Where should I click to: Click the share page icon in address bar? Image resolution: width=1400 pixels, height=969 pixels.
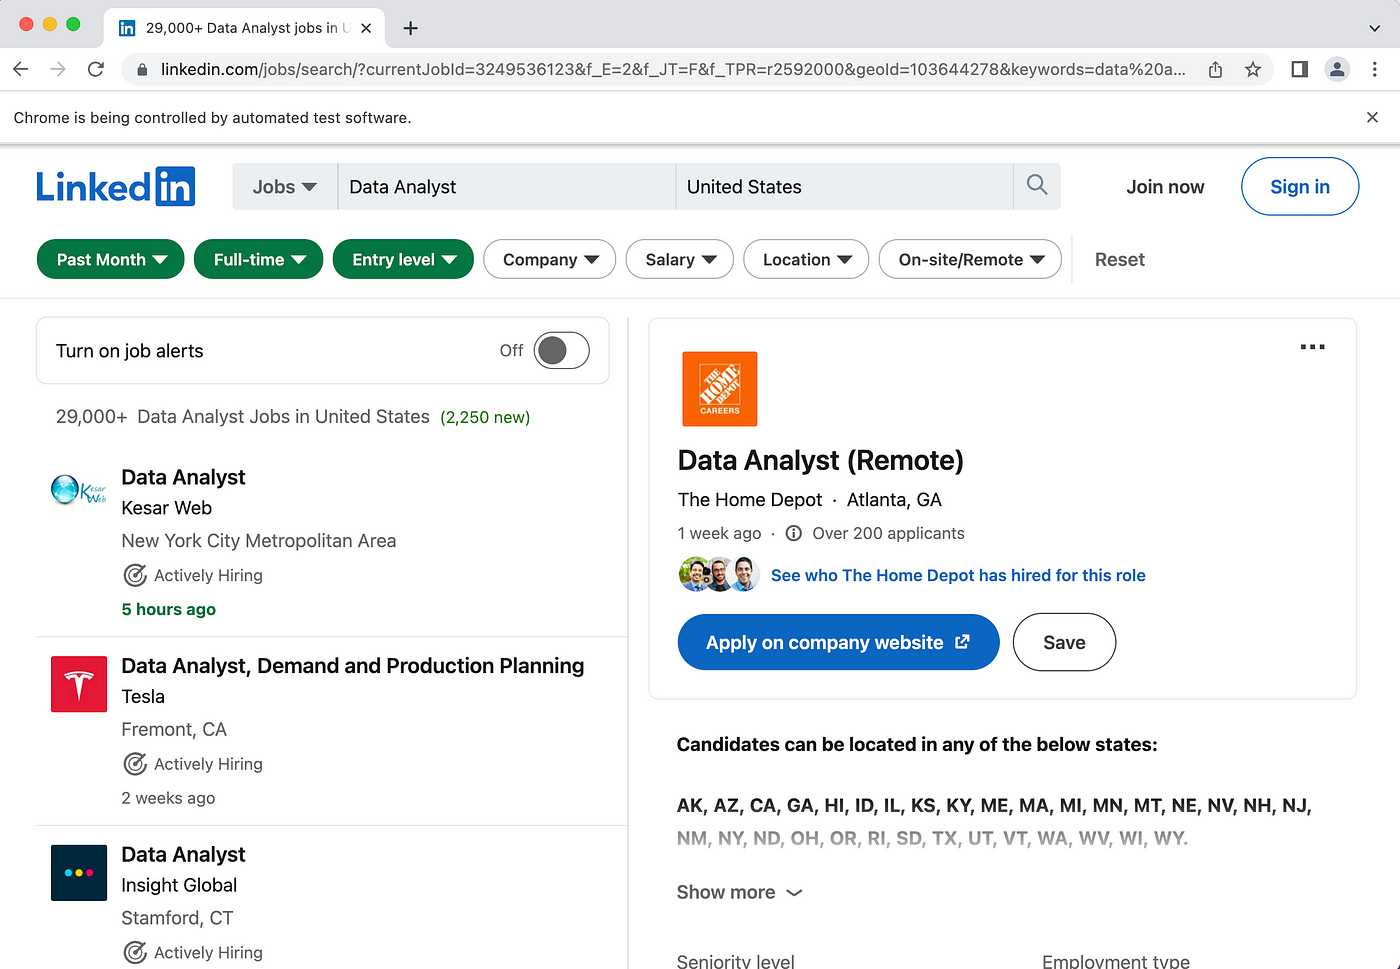tap(1215, 69)
